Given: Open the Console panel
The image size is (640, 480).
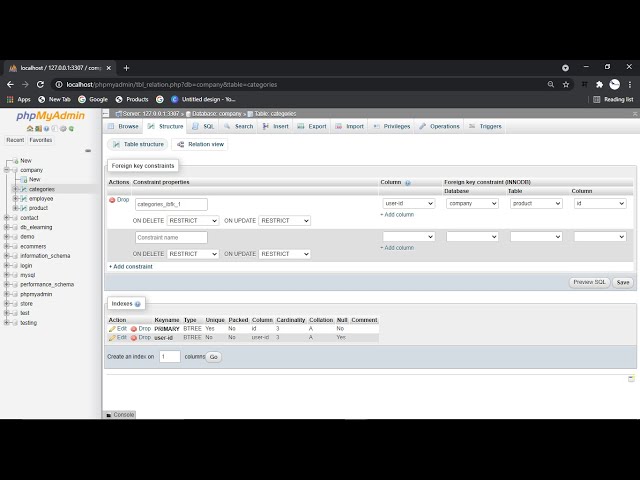Looking at the screenshot, I should tap(120, 415).
